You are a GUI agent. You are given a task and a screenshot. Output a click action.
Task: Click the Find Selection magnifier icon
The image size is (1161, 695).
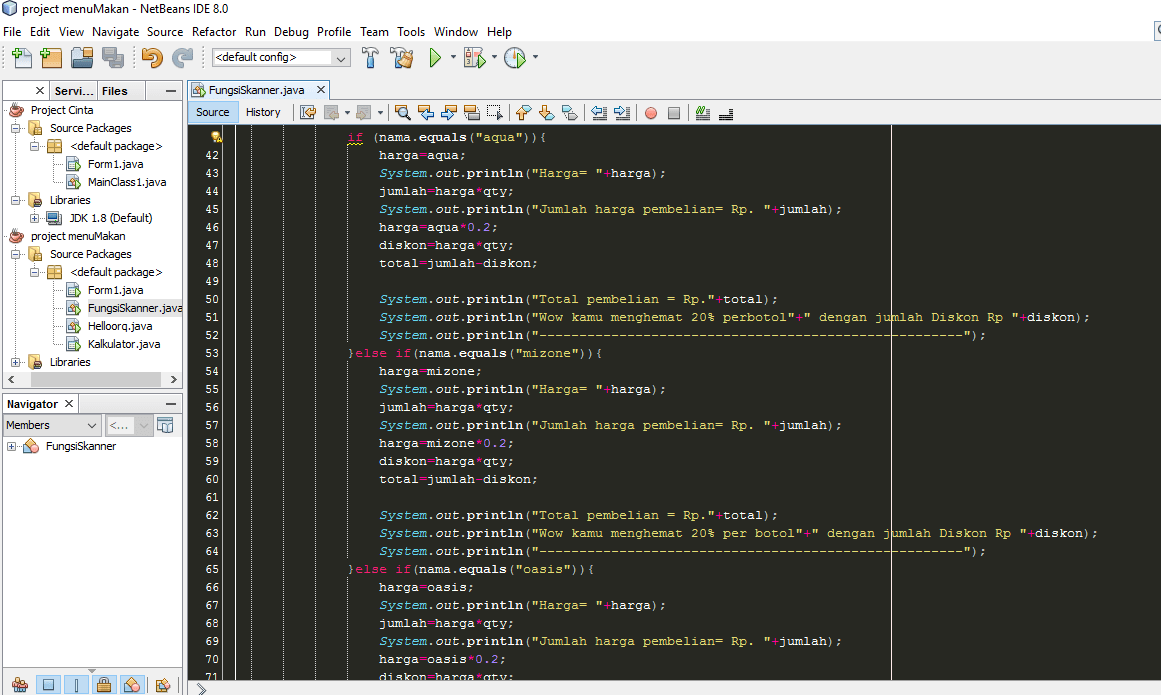[402, 113]
